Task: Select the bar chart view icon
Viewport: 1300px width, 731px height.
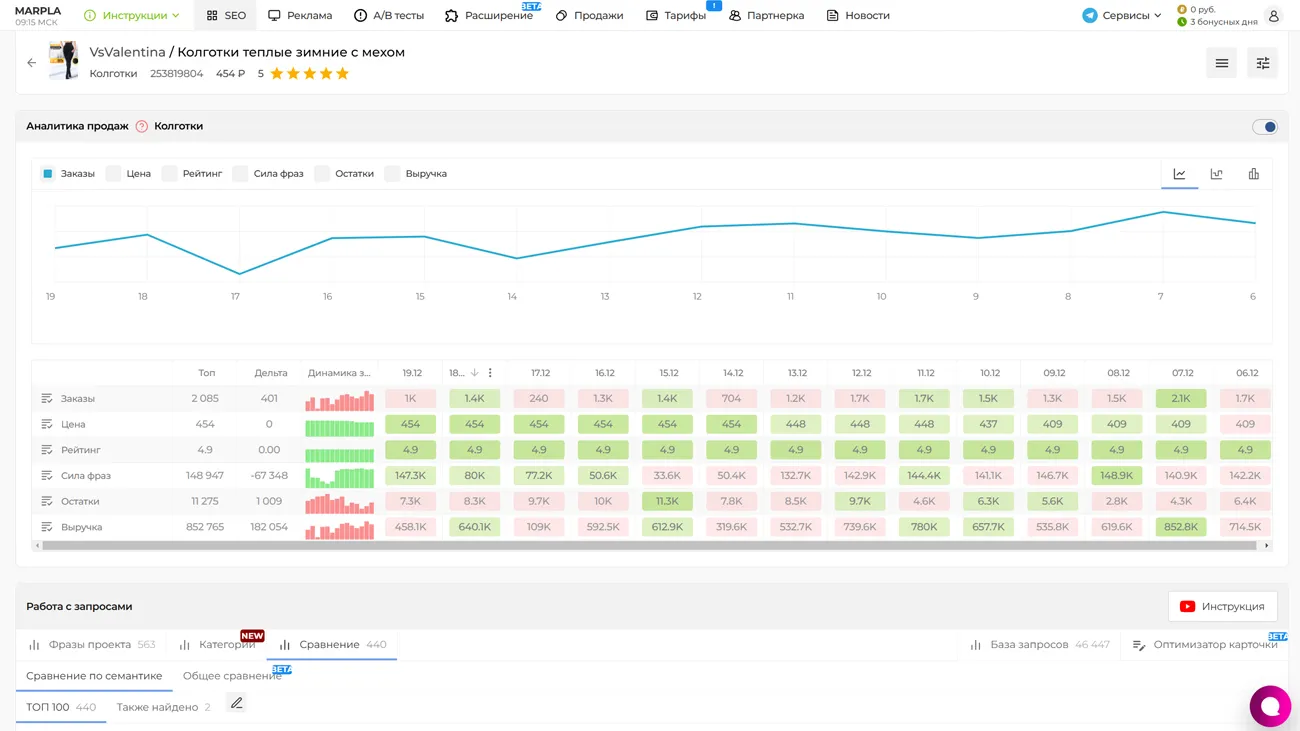Action: coord(1253,174)
